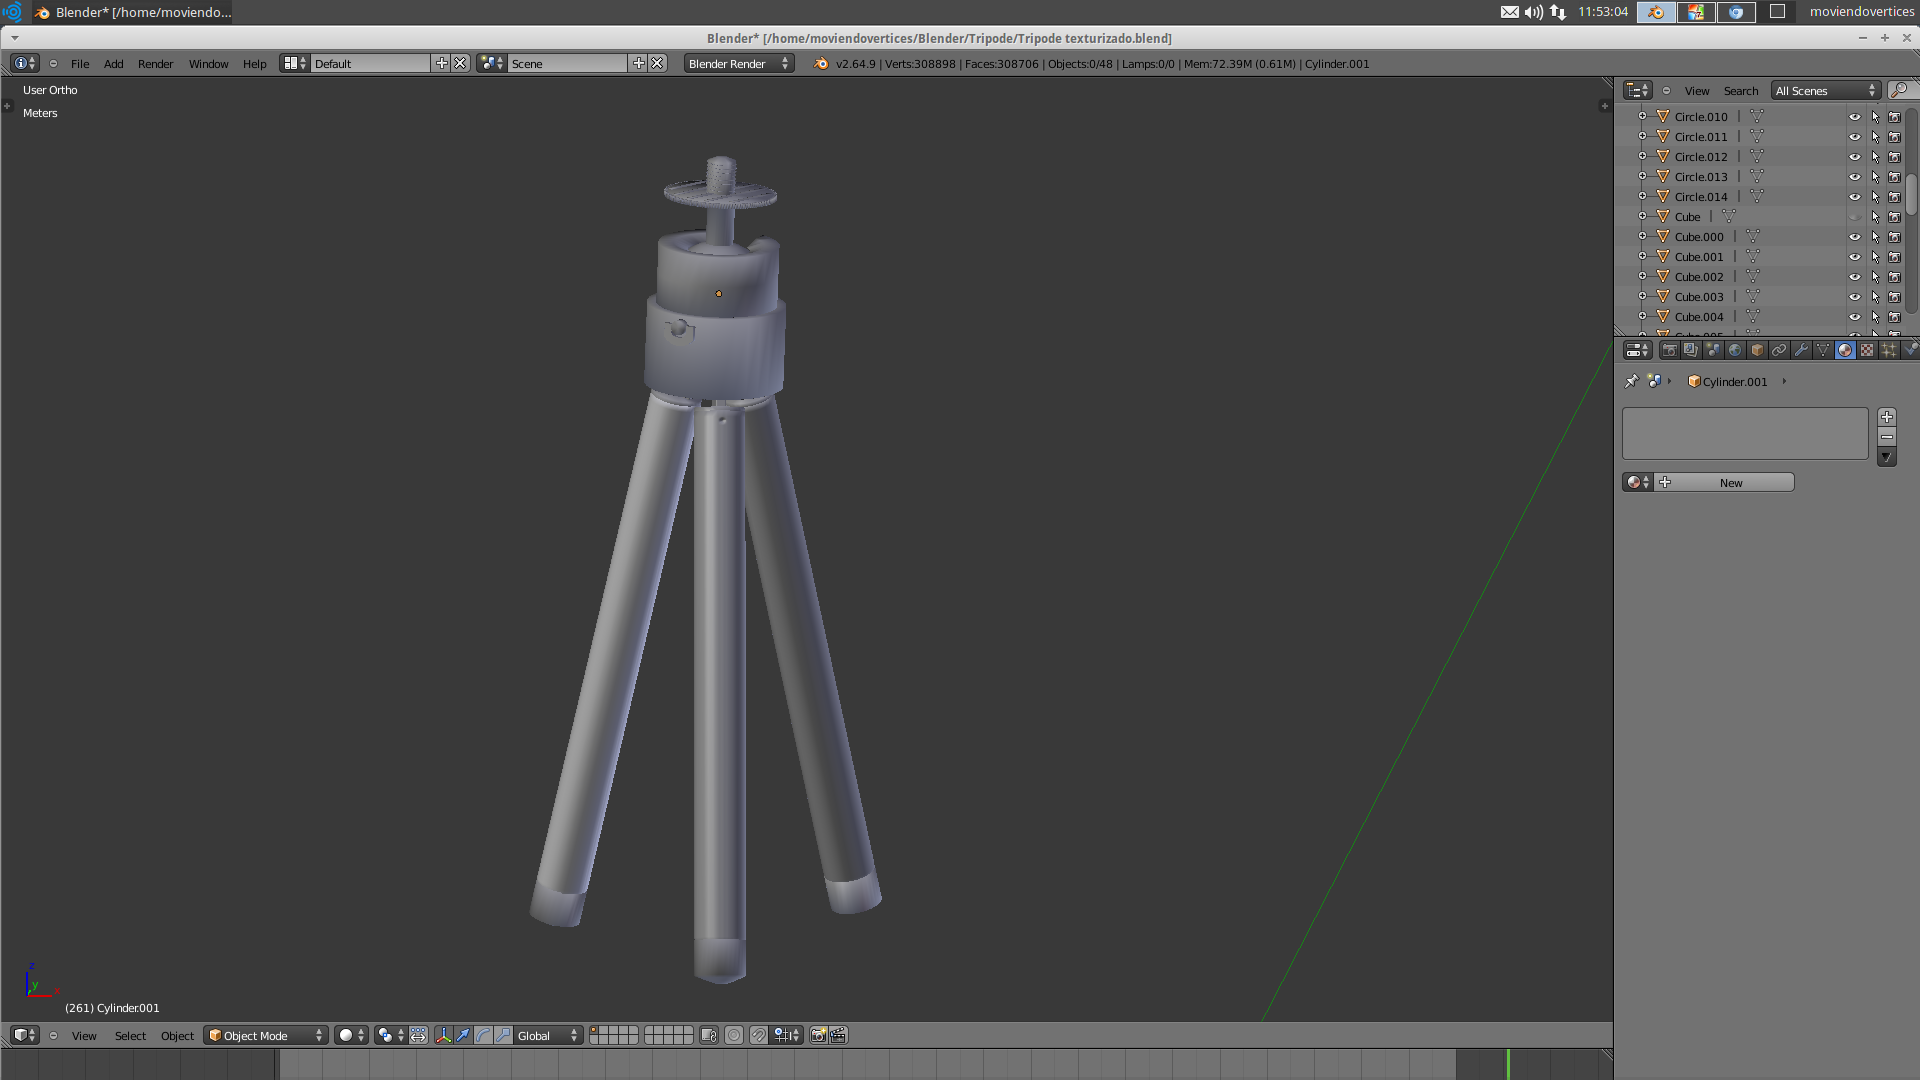Open the Particles properties tab
The height and width of the screenshot is (1080, 1920).
[1889, 350]
